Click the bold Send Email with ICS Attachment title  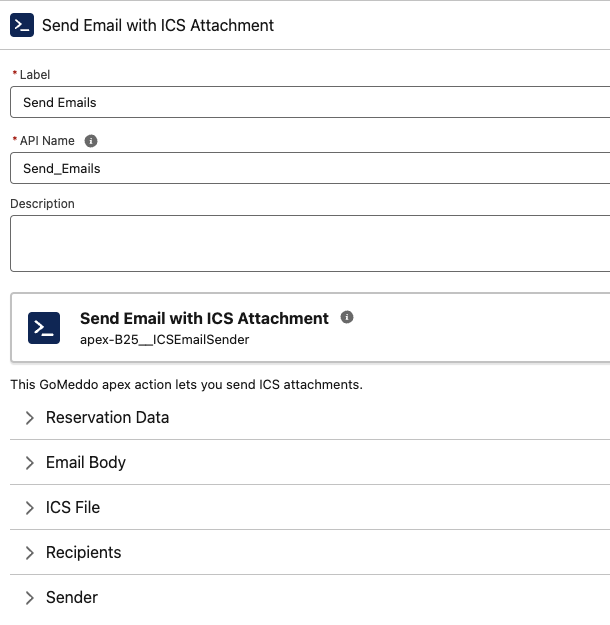[x=204, y=318]
